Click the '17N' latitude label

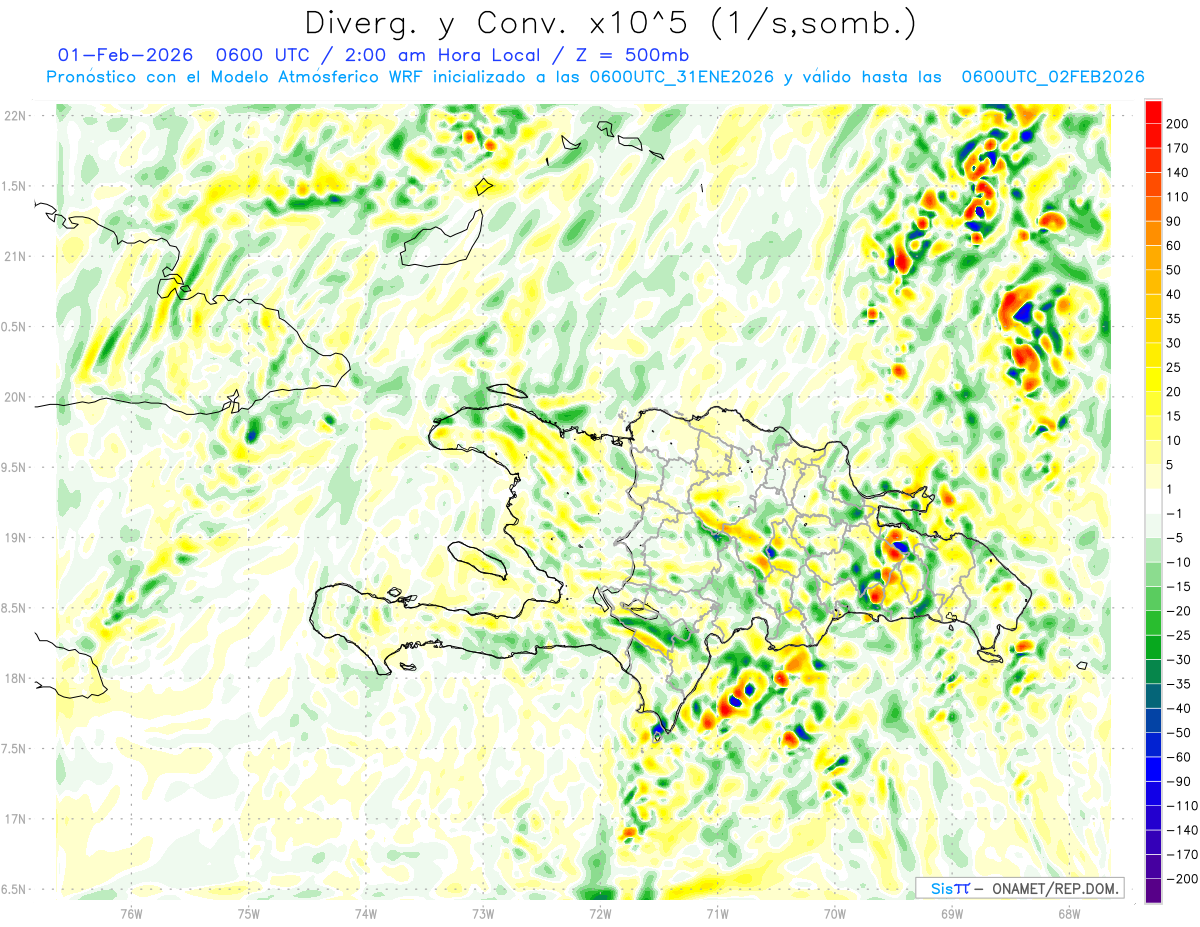click(x=14, y=819)
